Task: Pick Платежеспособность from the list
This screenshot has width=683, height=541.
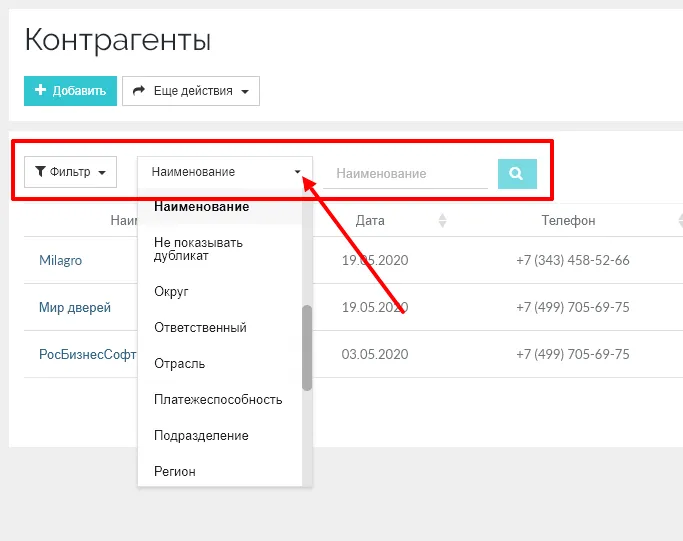Action: pyautogui.click(x=218, y=400)
